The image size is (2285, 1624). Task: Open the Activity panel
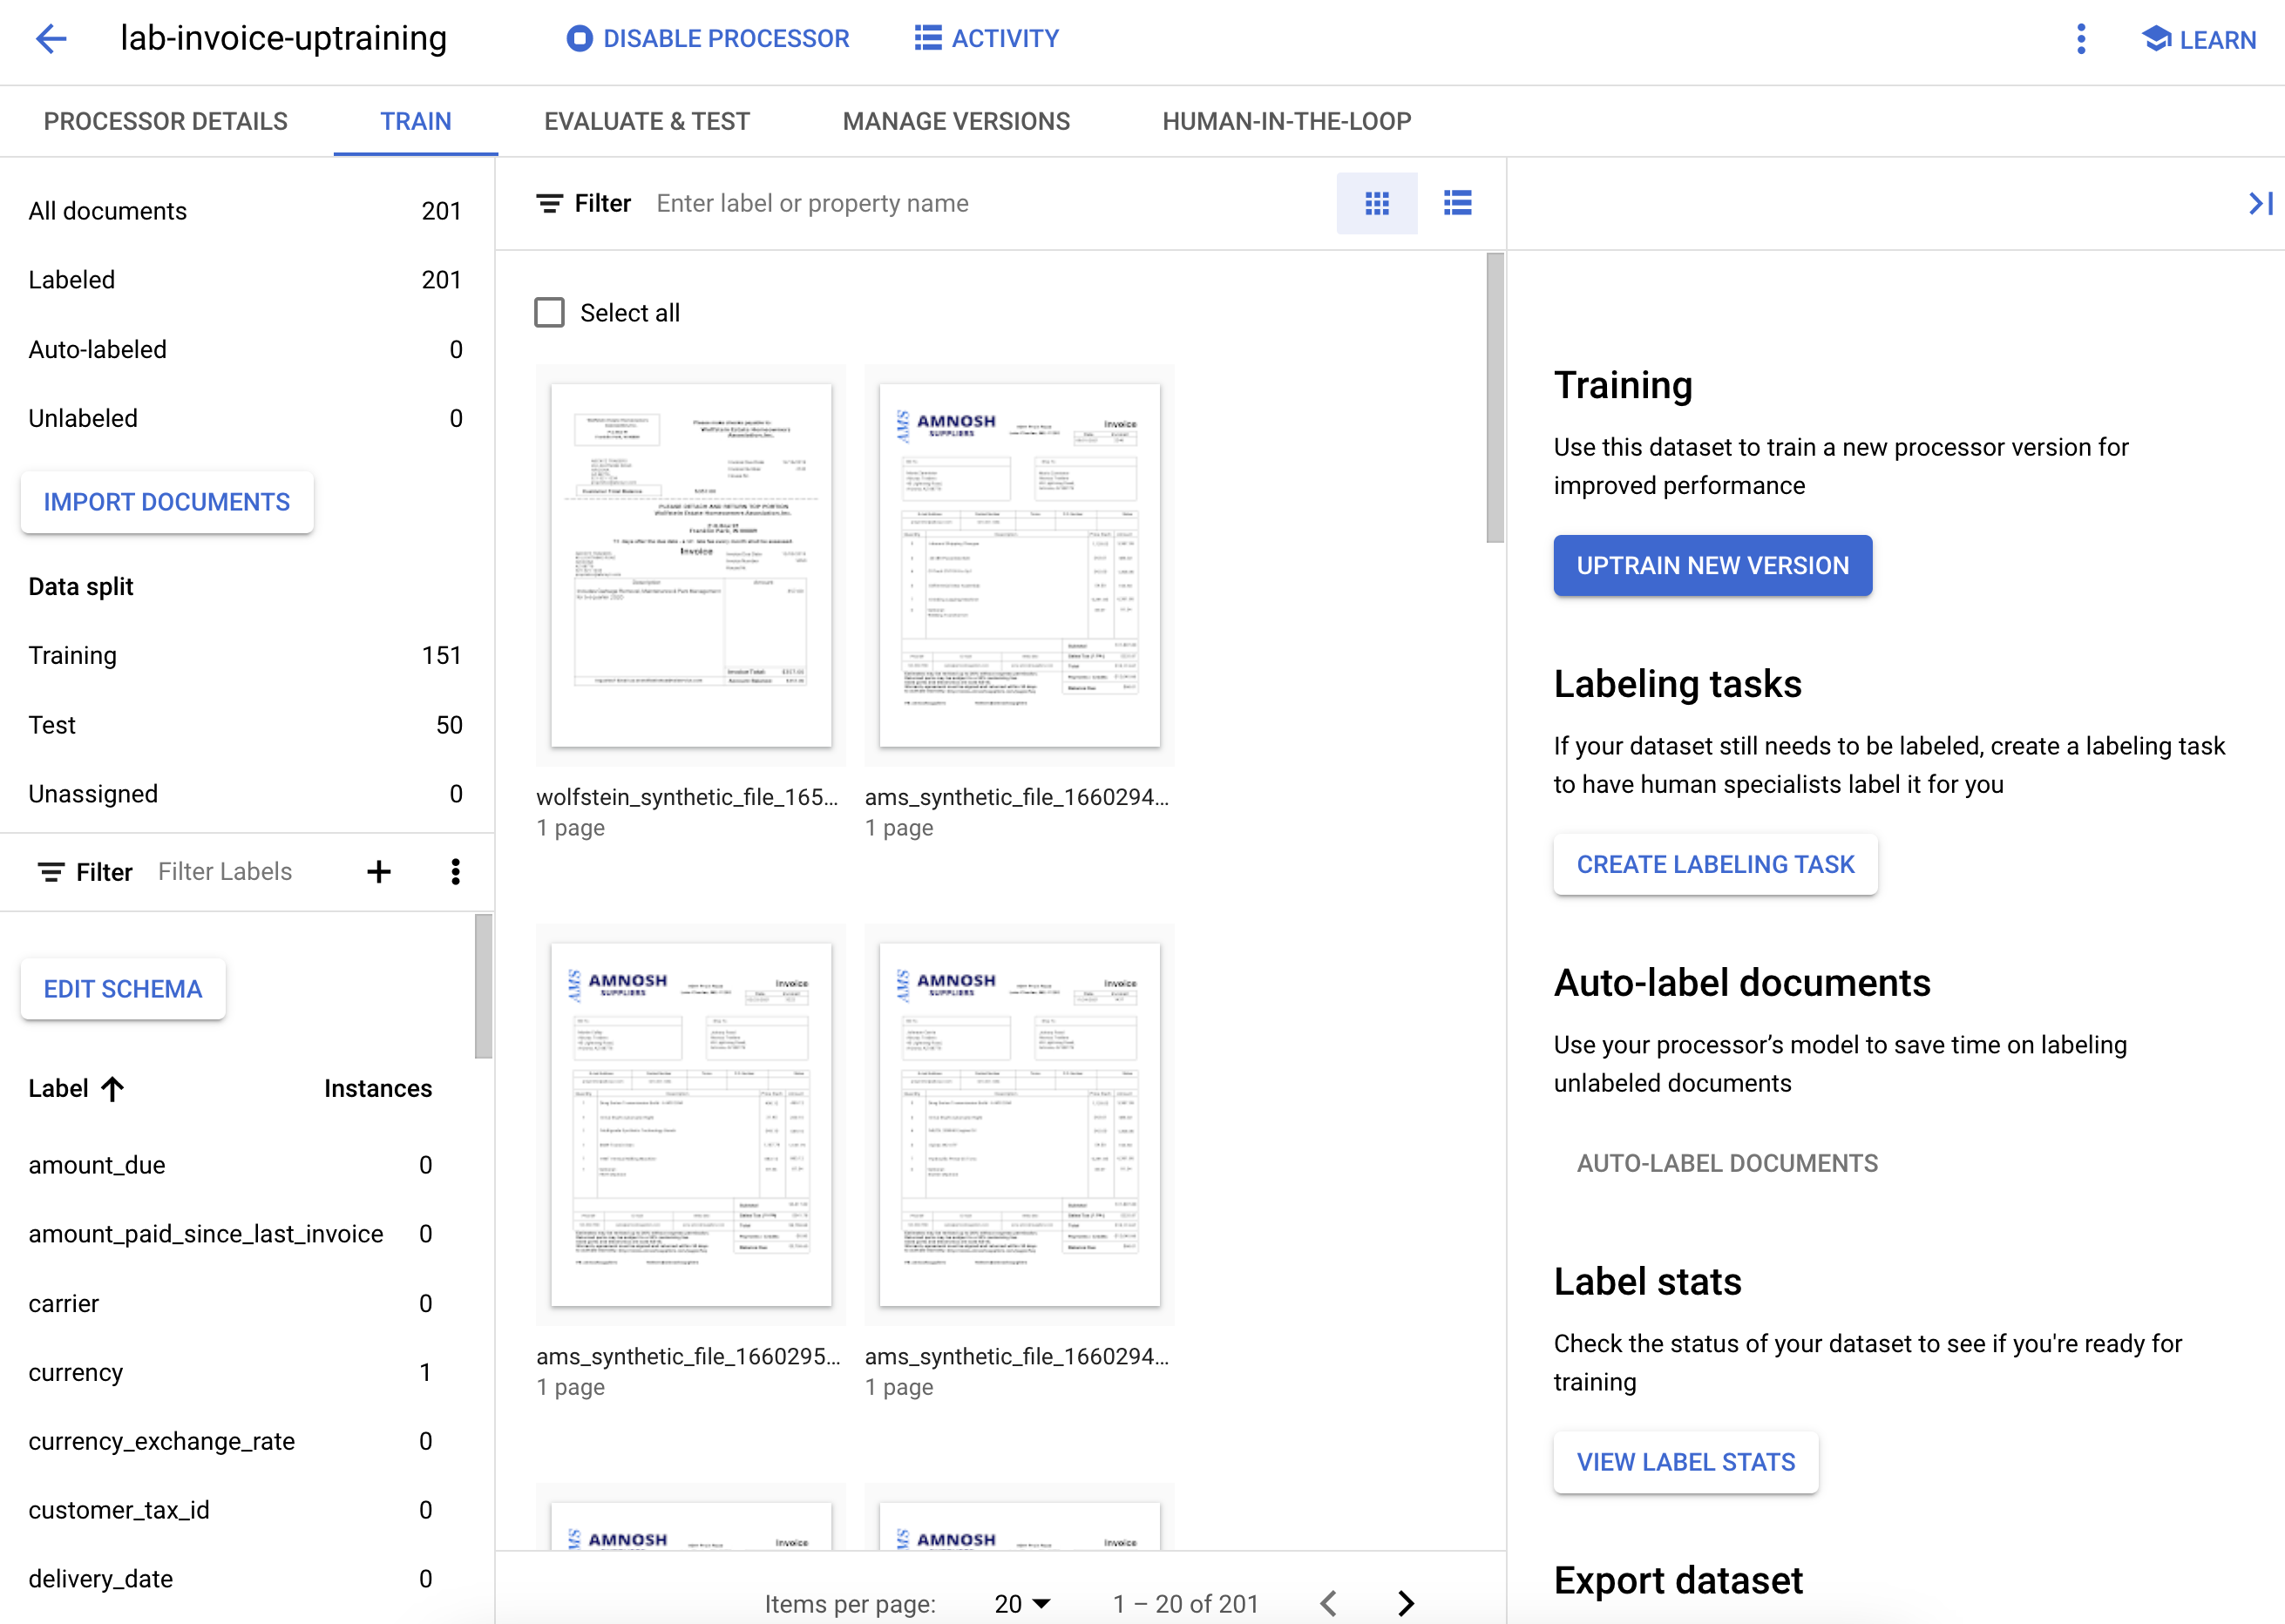(986, 39)
